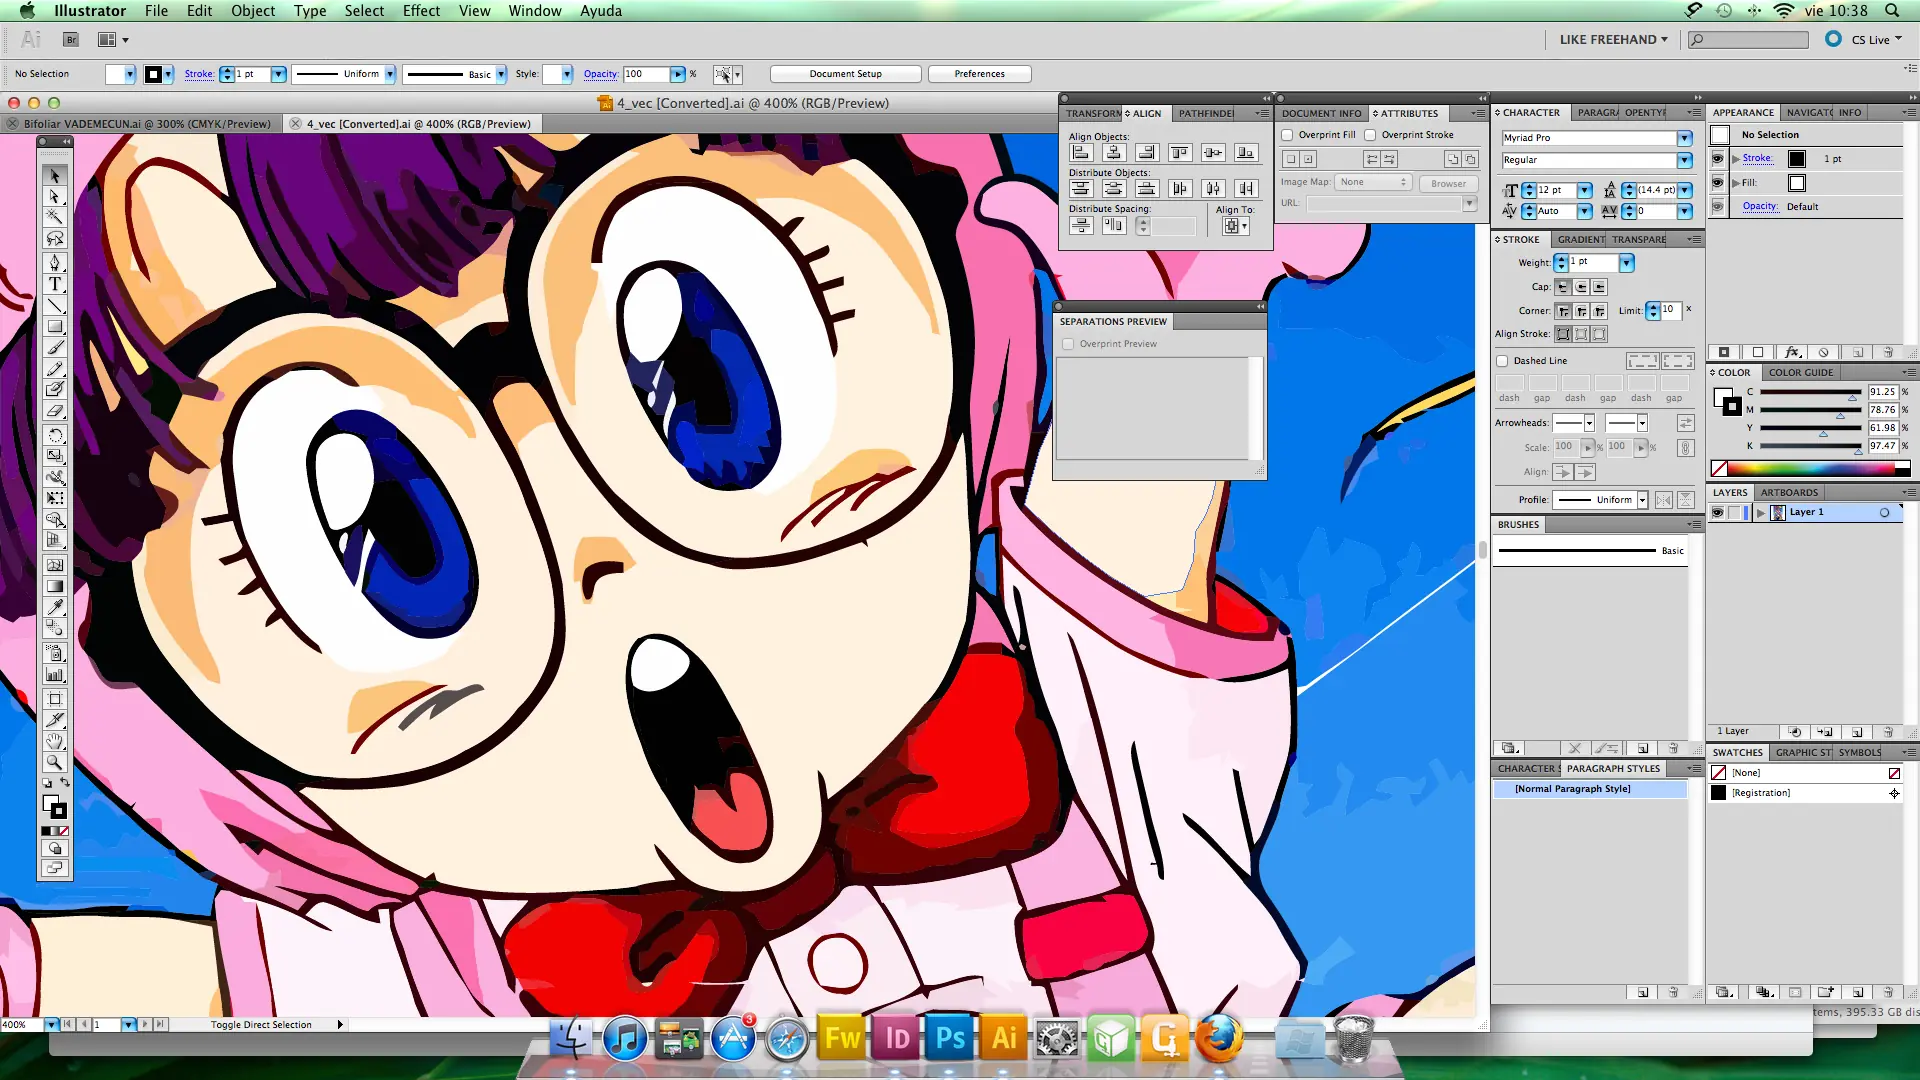Launch Firefox from the Dock
The image size is (1920, 1080).
[x=1218, y=1038]
